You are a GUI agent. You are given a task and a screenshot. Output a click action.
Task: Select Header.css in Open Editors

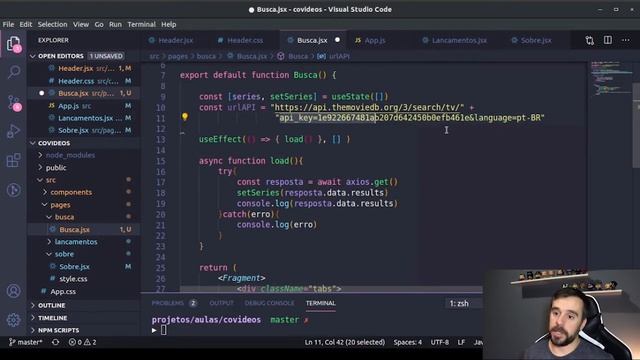84,81
